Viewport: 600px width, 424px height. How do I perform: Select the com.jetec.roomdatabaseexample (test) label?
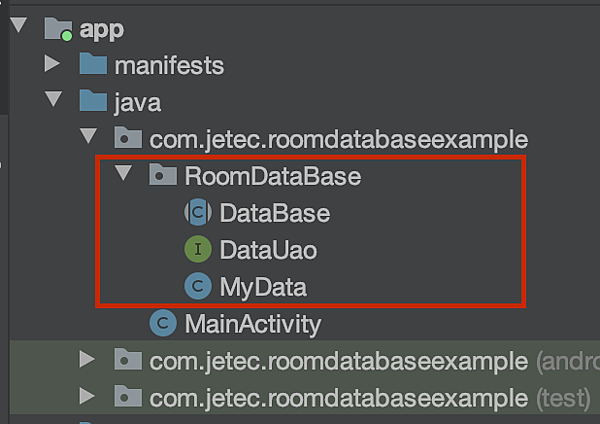[370, 398]
